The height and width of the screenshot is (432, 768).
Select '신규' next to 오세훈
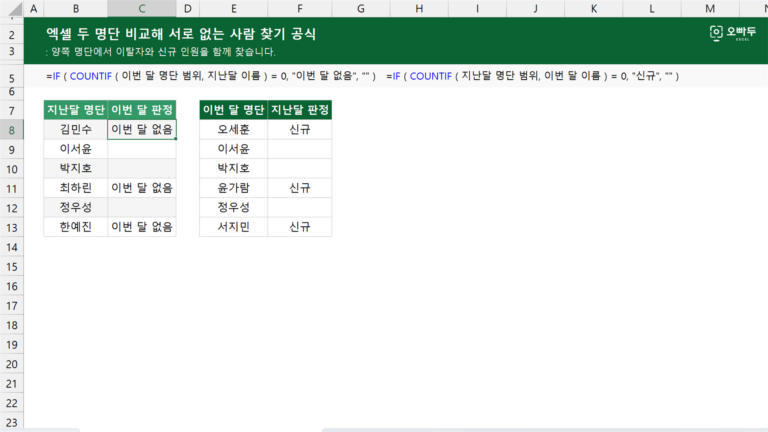tap(300, 129)
